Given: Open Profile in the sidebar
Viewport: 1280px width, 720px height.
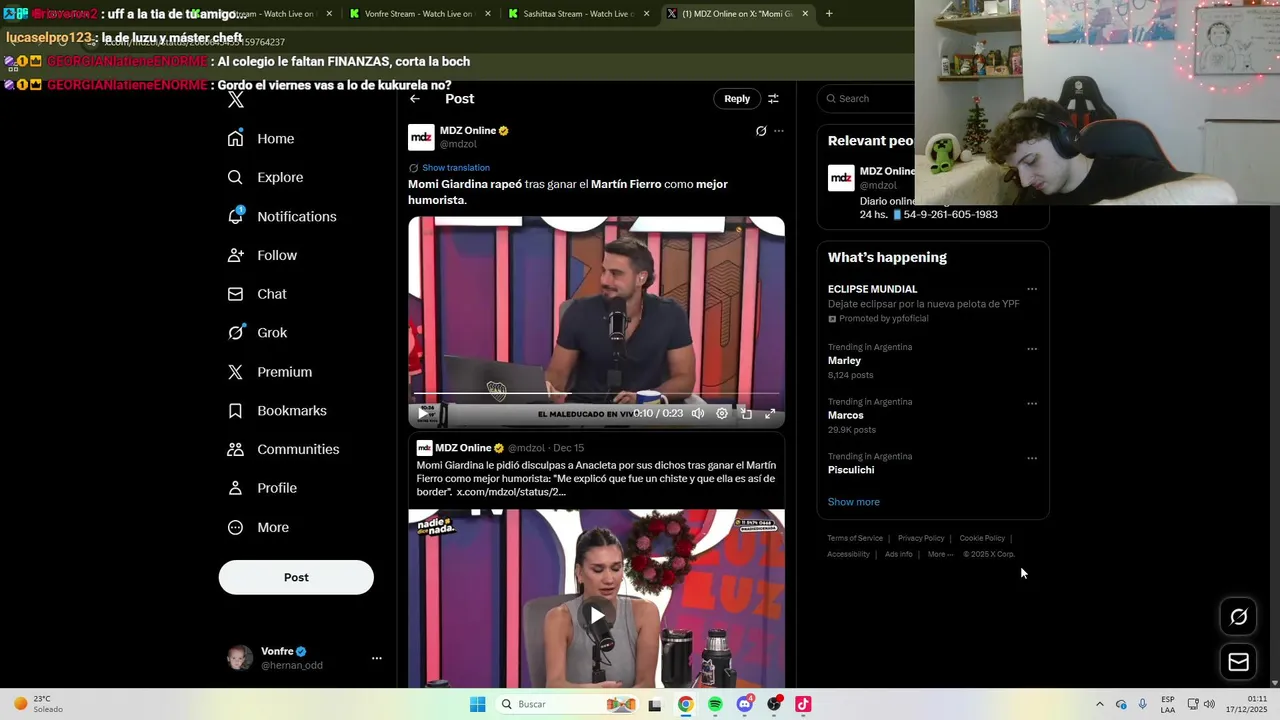Looking at the screenshot, I should pos(262,488).
